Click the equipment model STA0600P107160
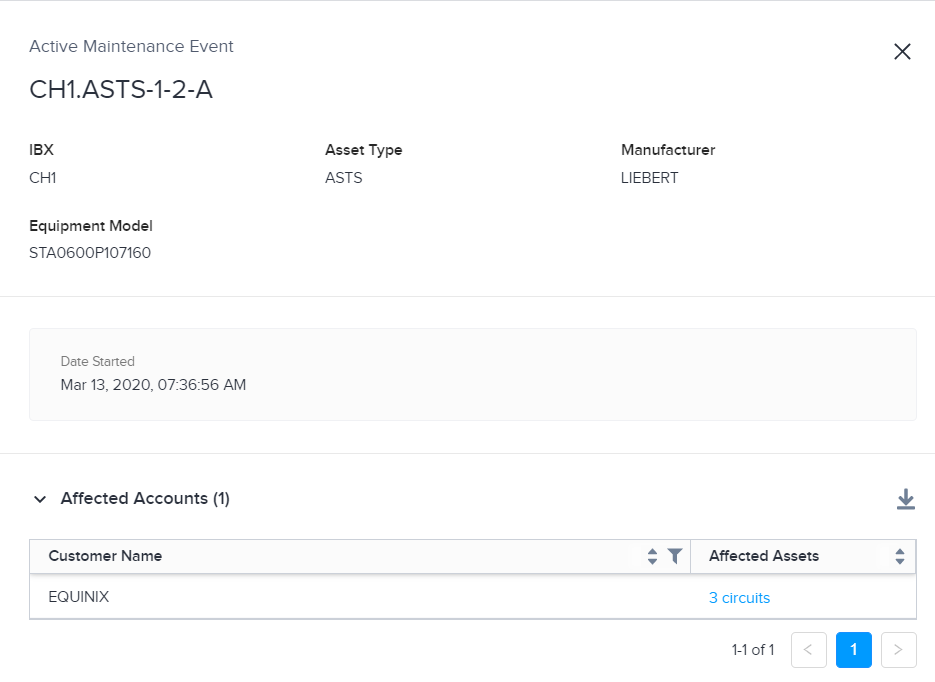The height and width of the screenshot is (682, 935). point(90,253)
